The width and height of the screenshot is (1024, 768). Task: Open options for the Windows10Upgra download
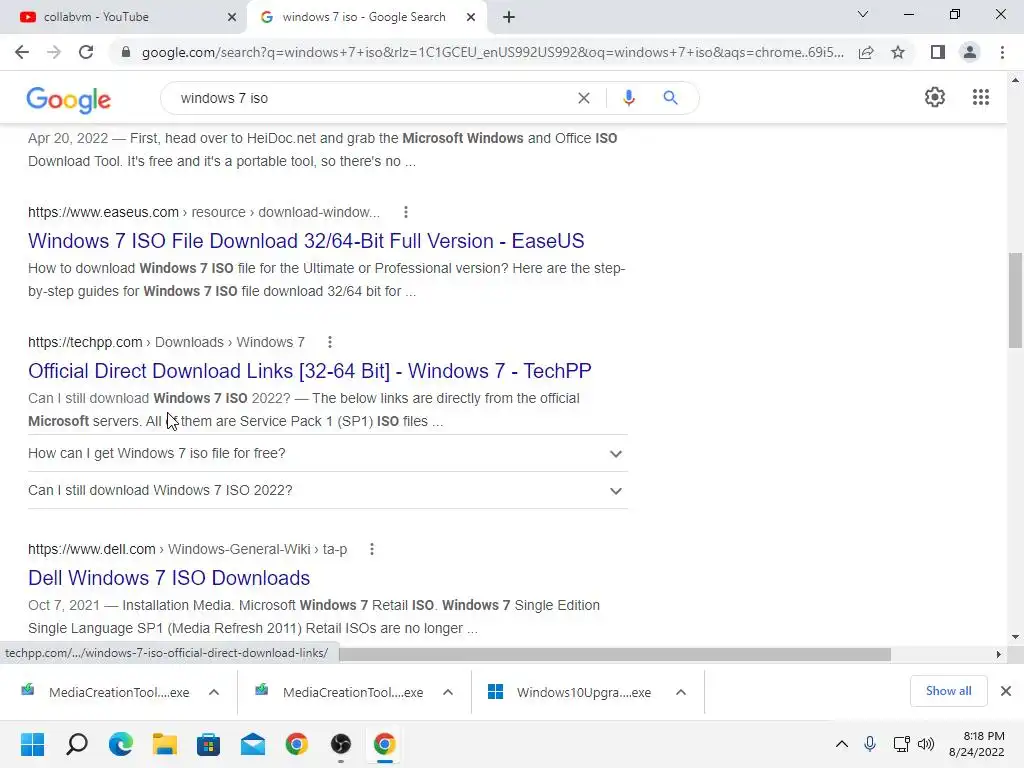pyautogui.click(x=680, y=692)
